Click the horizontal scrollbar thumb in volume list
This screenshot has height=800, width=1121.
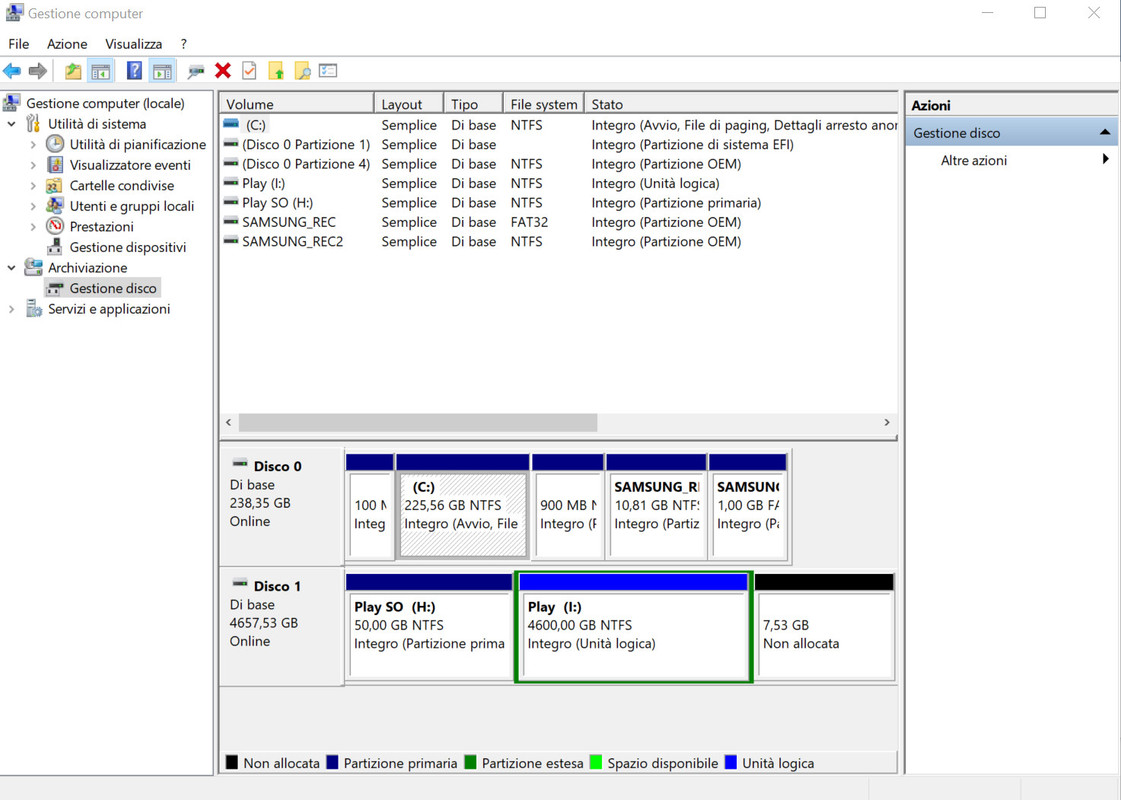(x=418, y=423)
